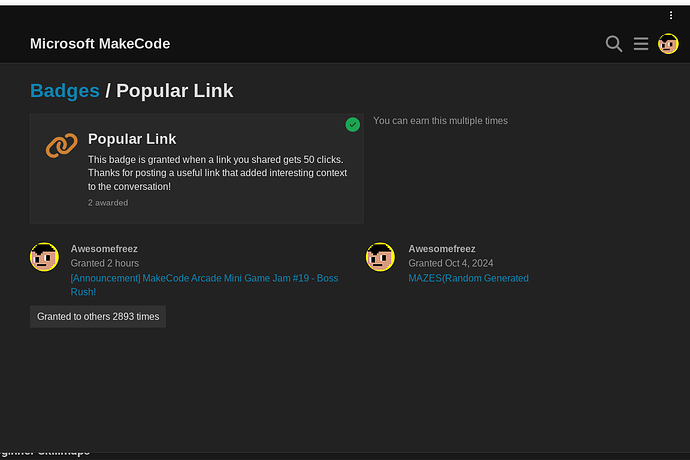Click the orange chain-link badge icon
This screenshot has width=690, height=460.
coord(62,145)
